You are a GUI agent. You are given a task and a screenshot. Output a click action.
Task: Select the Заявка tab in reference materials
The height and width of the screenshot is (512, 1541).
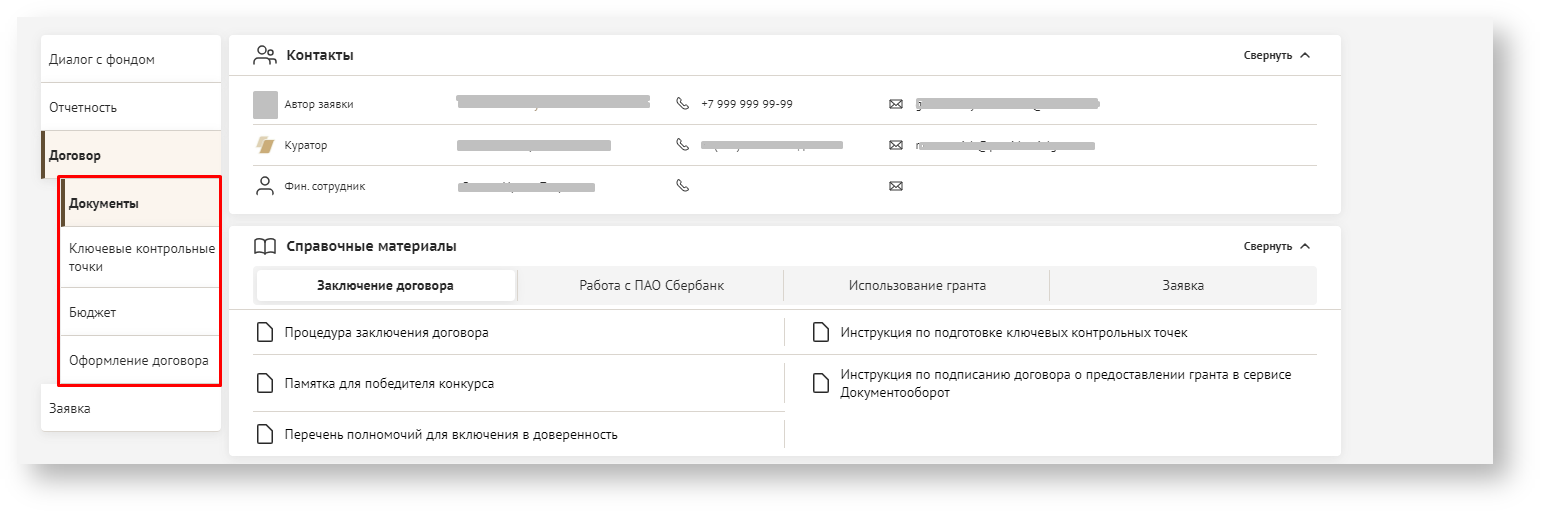(1182, 286)
